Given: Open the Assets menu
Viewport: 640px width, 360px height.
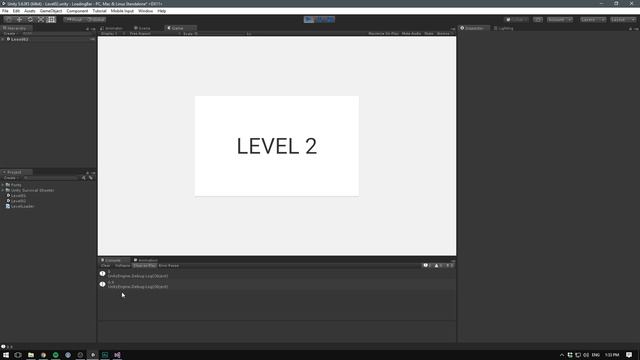Looking at the screenshot, I should (x=29, y=11).
